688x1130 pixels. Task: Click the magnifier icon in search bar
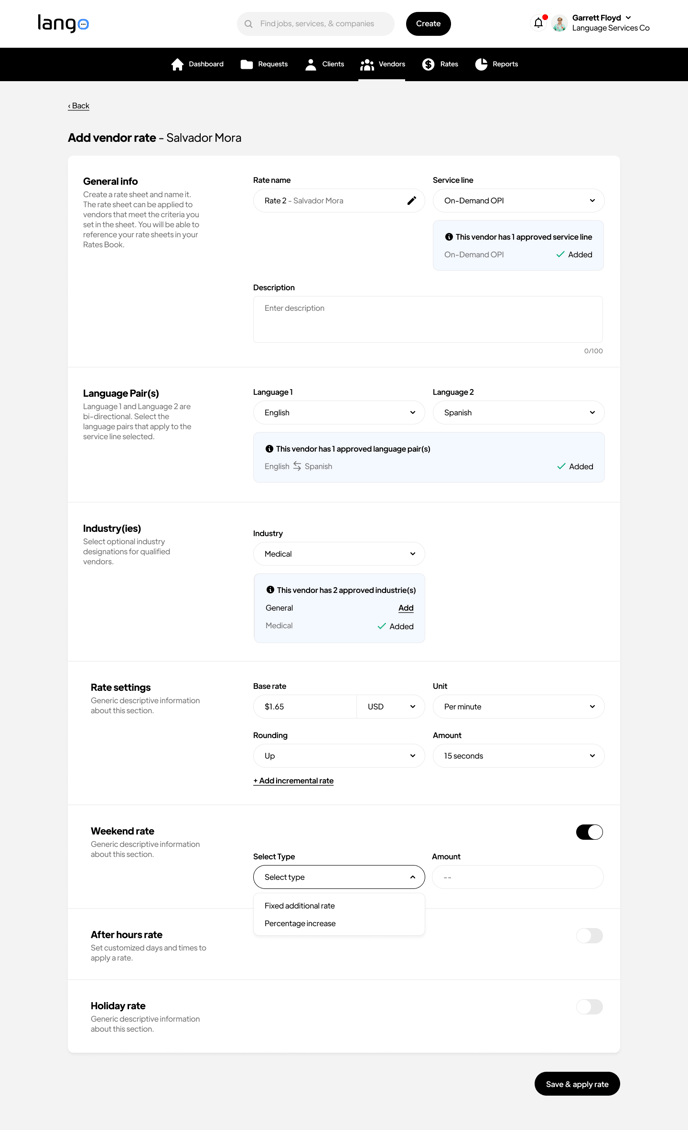(x=249, y=24)
